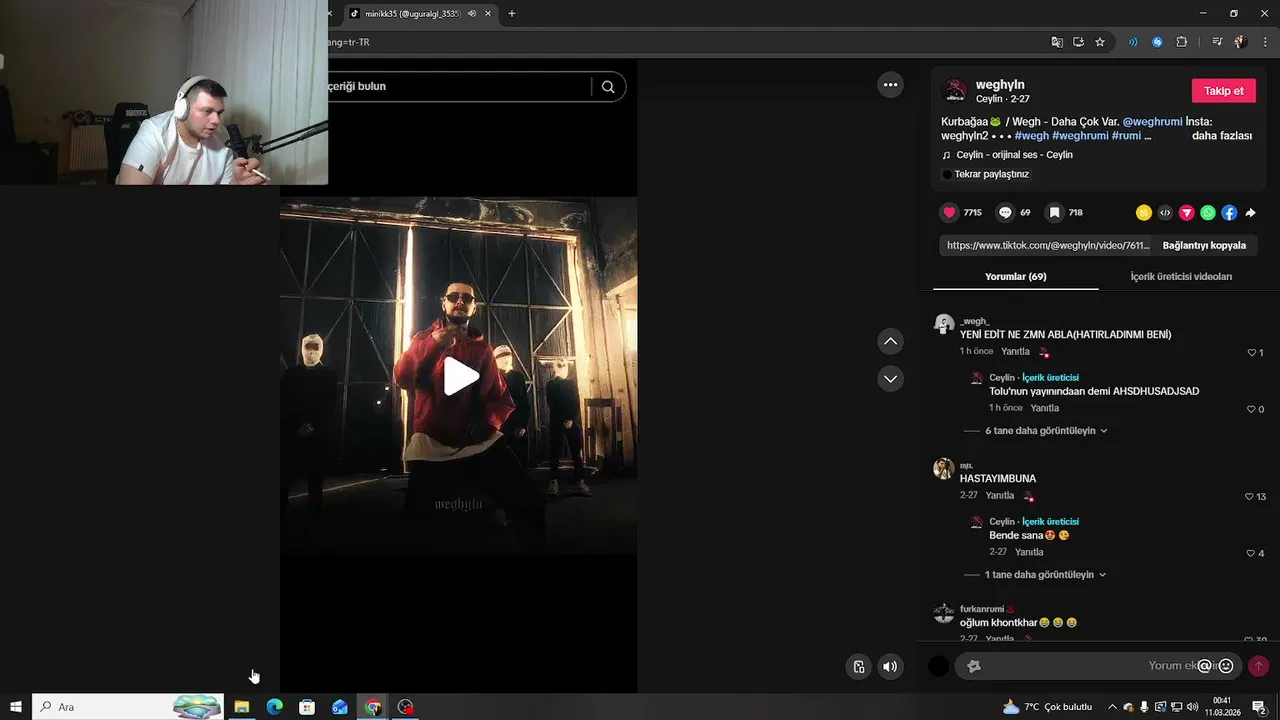1280x720 pixels.
Task: Click the Shazam extension icon
Action: 1157,42
